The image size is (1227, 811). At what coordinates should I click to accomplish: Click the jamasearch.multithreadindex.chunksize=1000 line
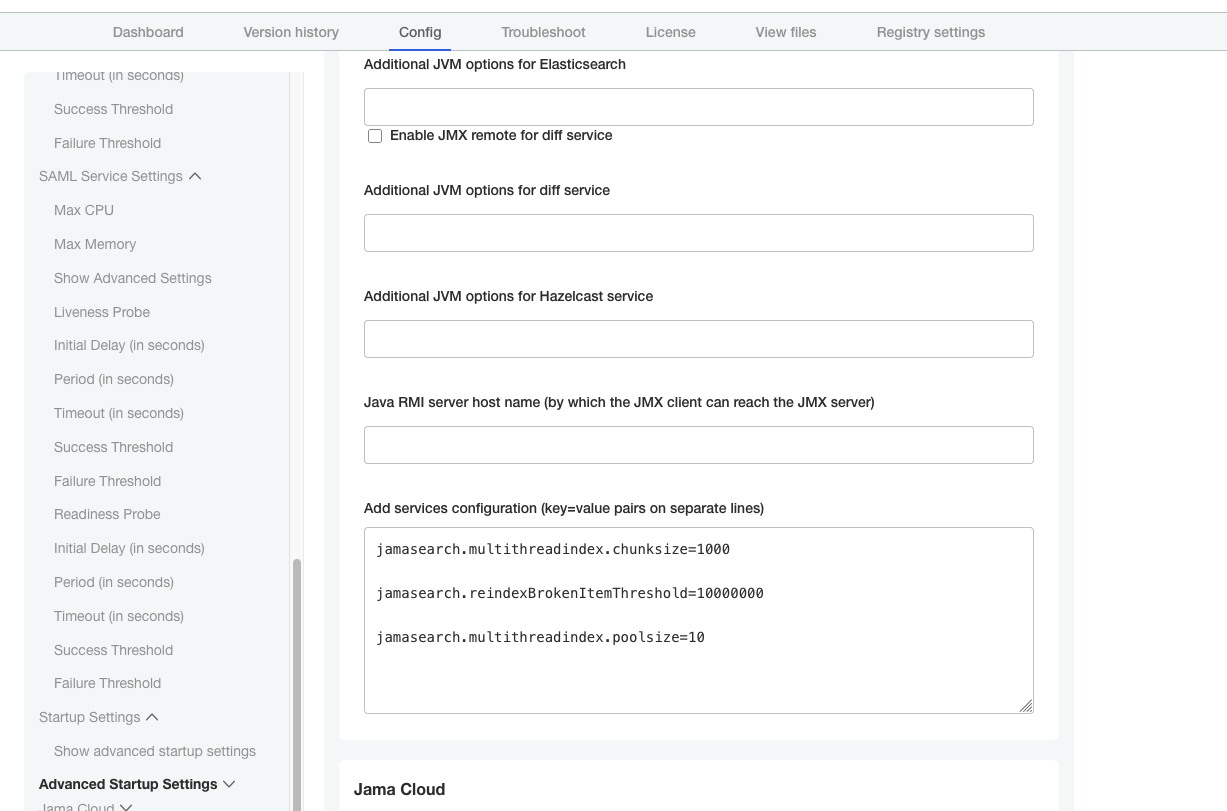(x=553, y=549)
